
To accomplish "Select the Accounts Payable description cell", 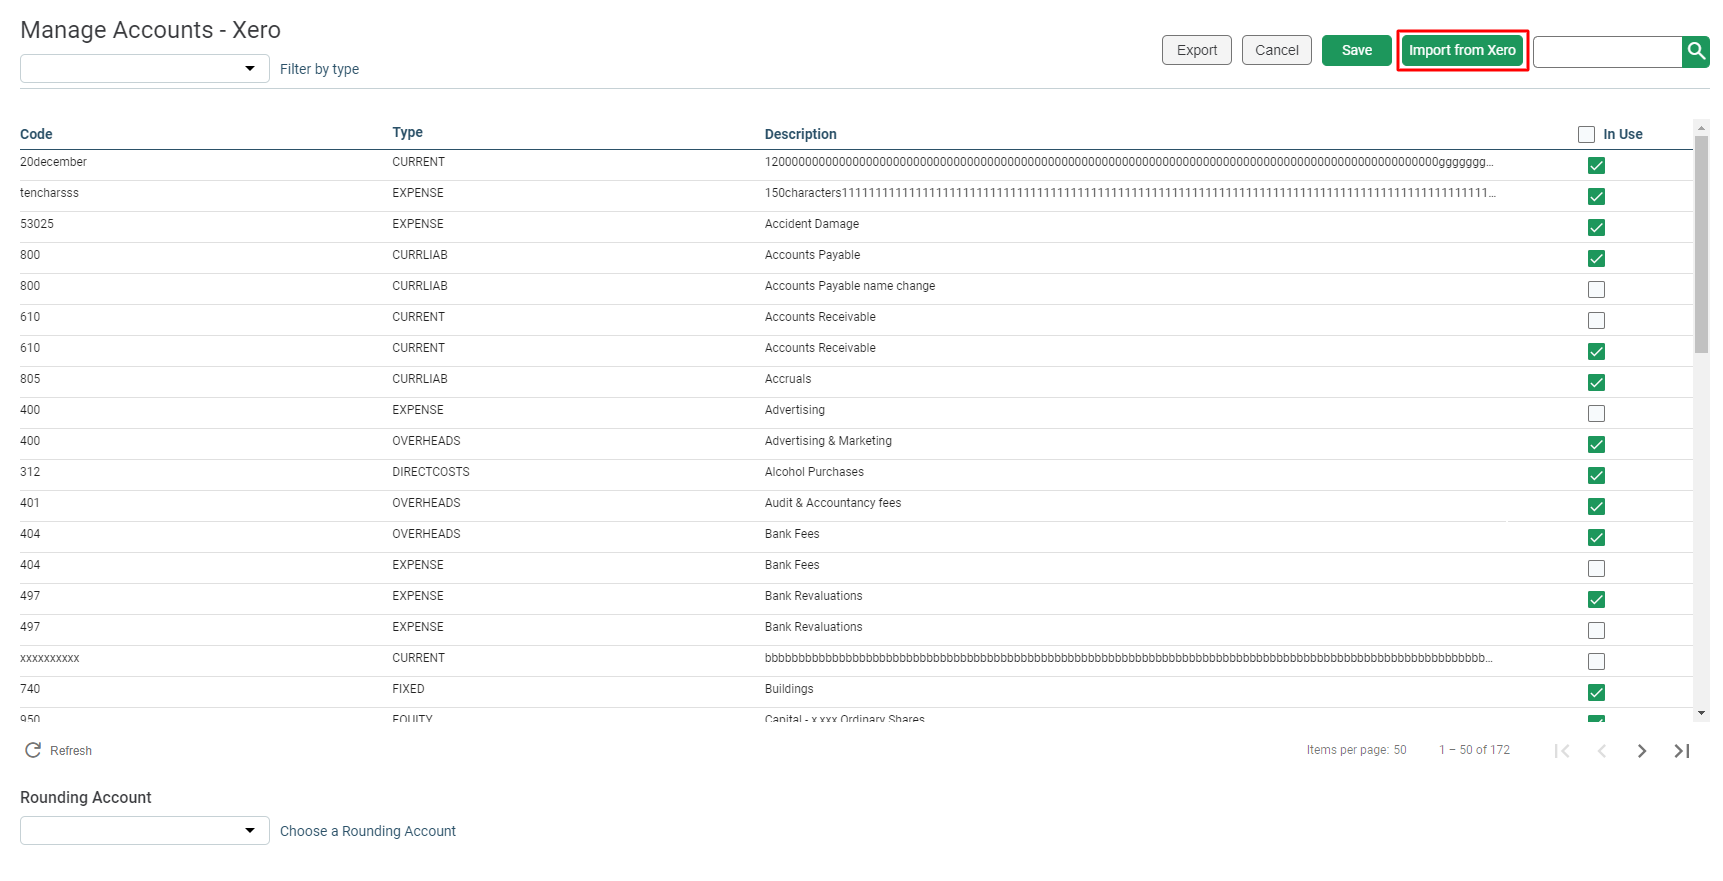I will pos(812,255).
